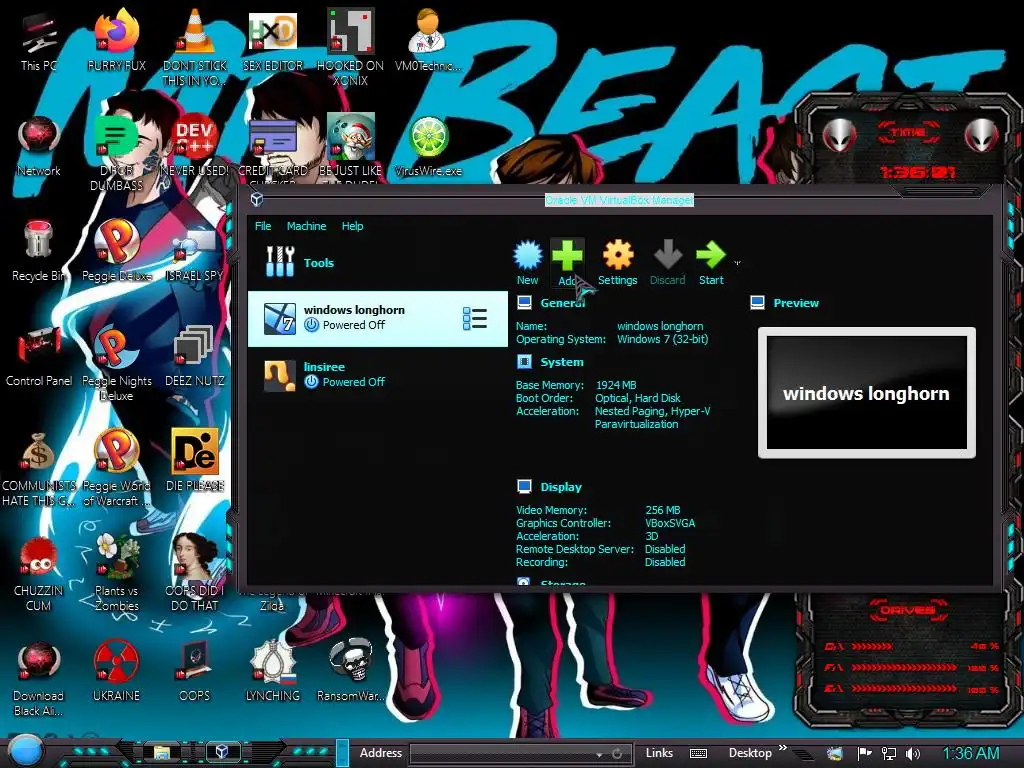The width and height of the screenshot is (1024, 768).
Task: Click the left alien head on time widget
Action: pyautogui.click(x=839, y=135)
